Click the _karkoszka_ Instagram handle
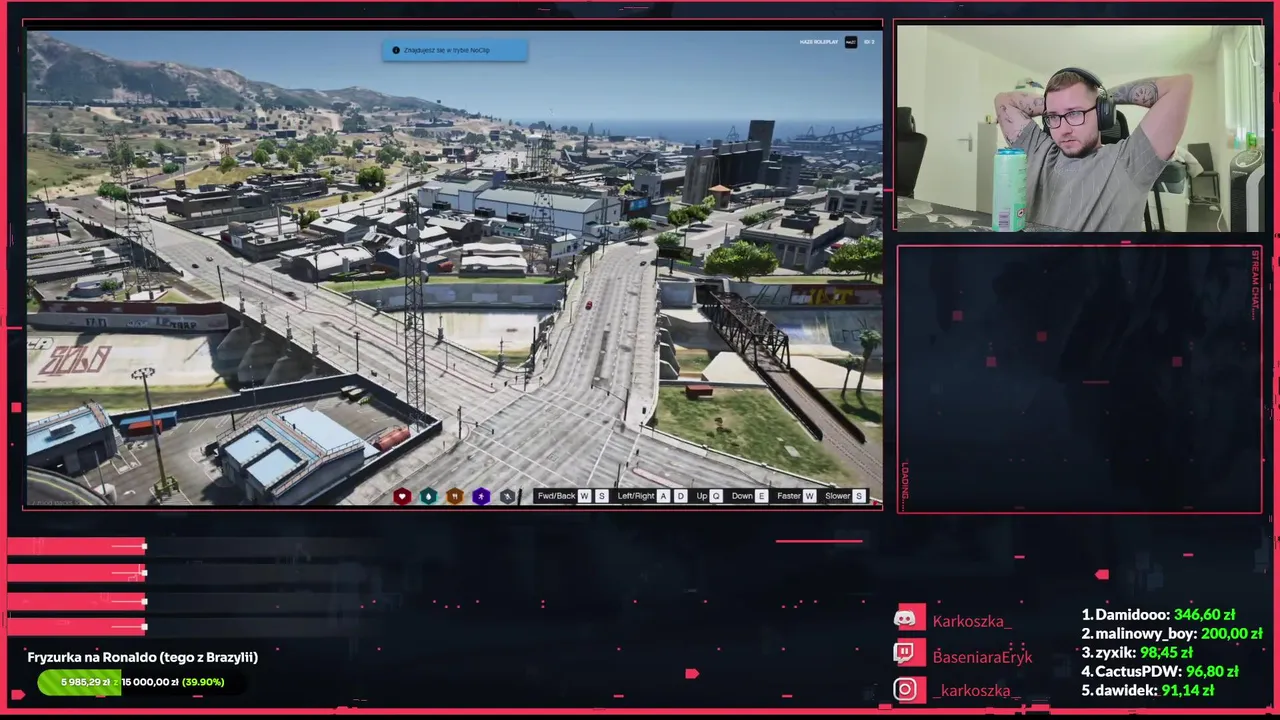The width and height of the screenshot is (1280, 720). [976, 691]
